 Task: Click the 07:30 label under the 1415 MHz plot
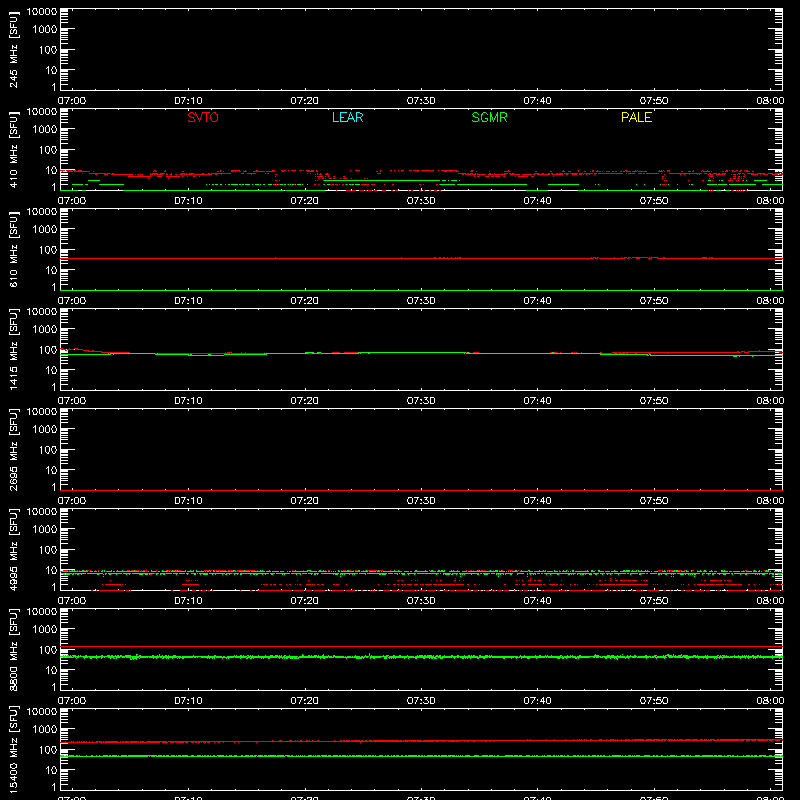(x=421, y=401)
